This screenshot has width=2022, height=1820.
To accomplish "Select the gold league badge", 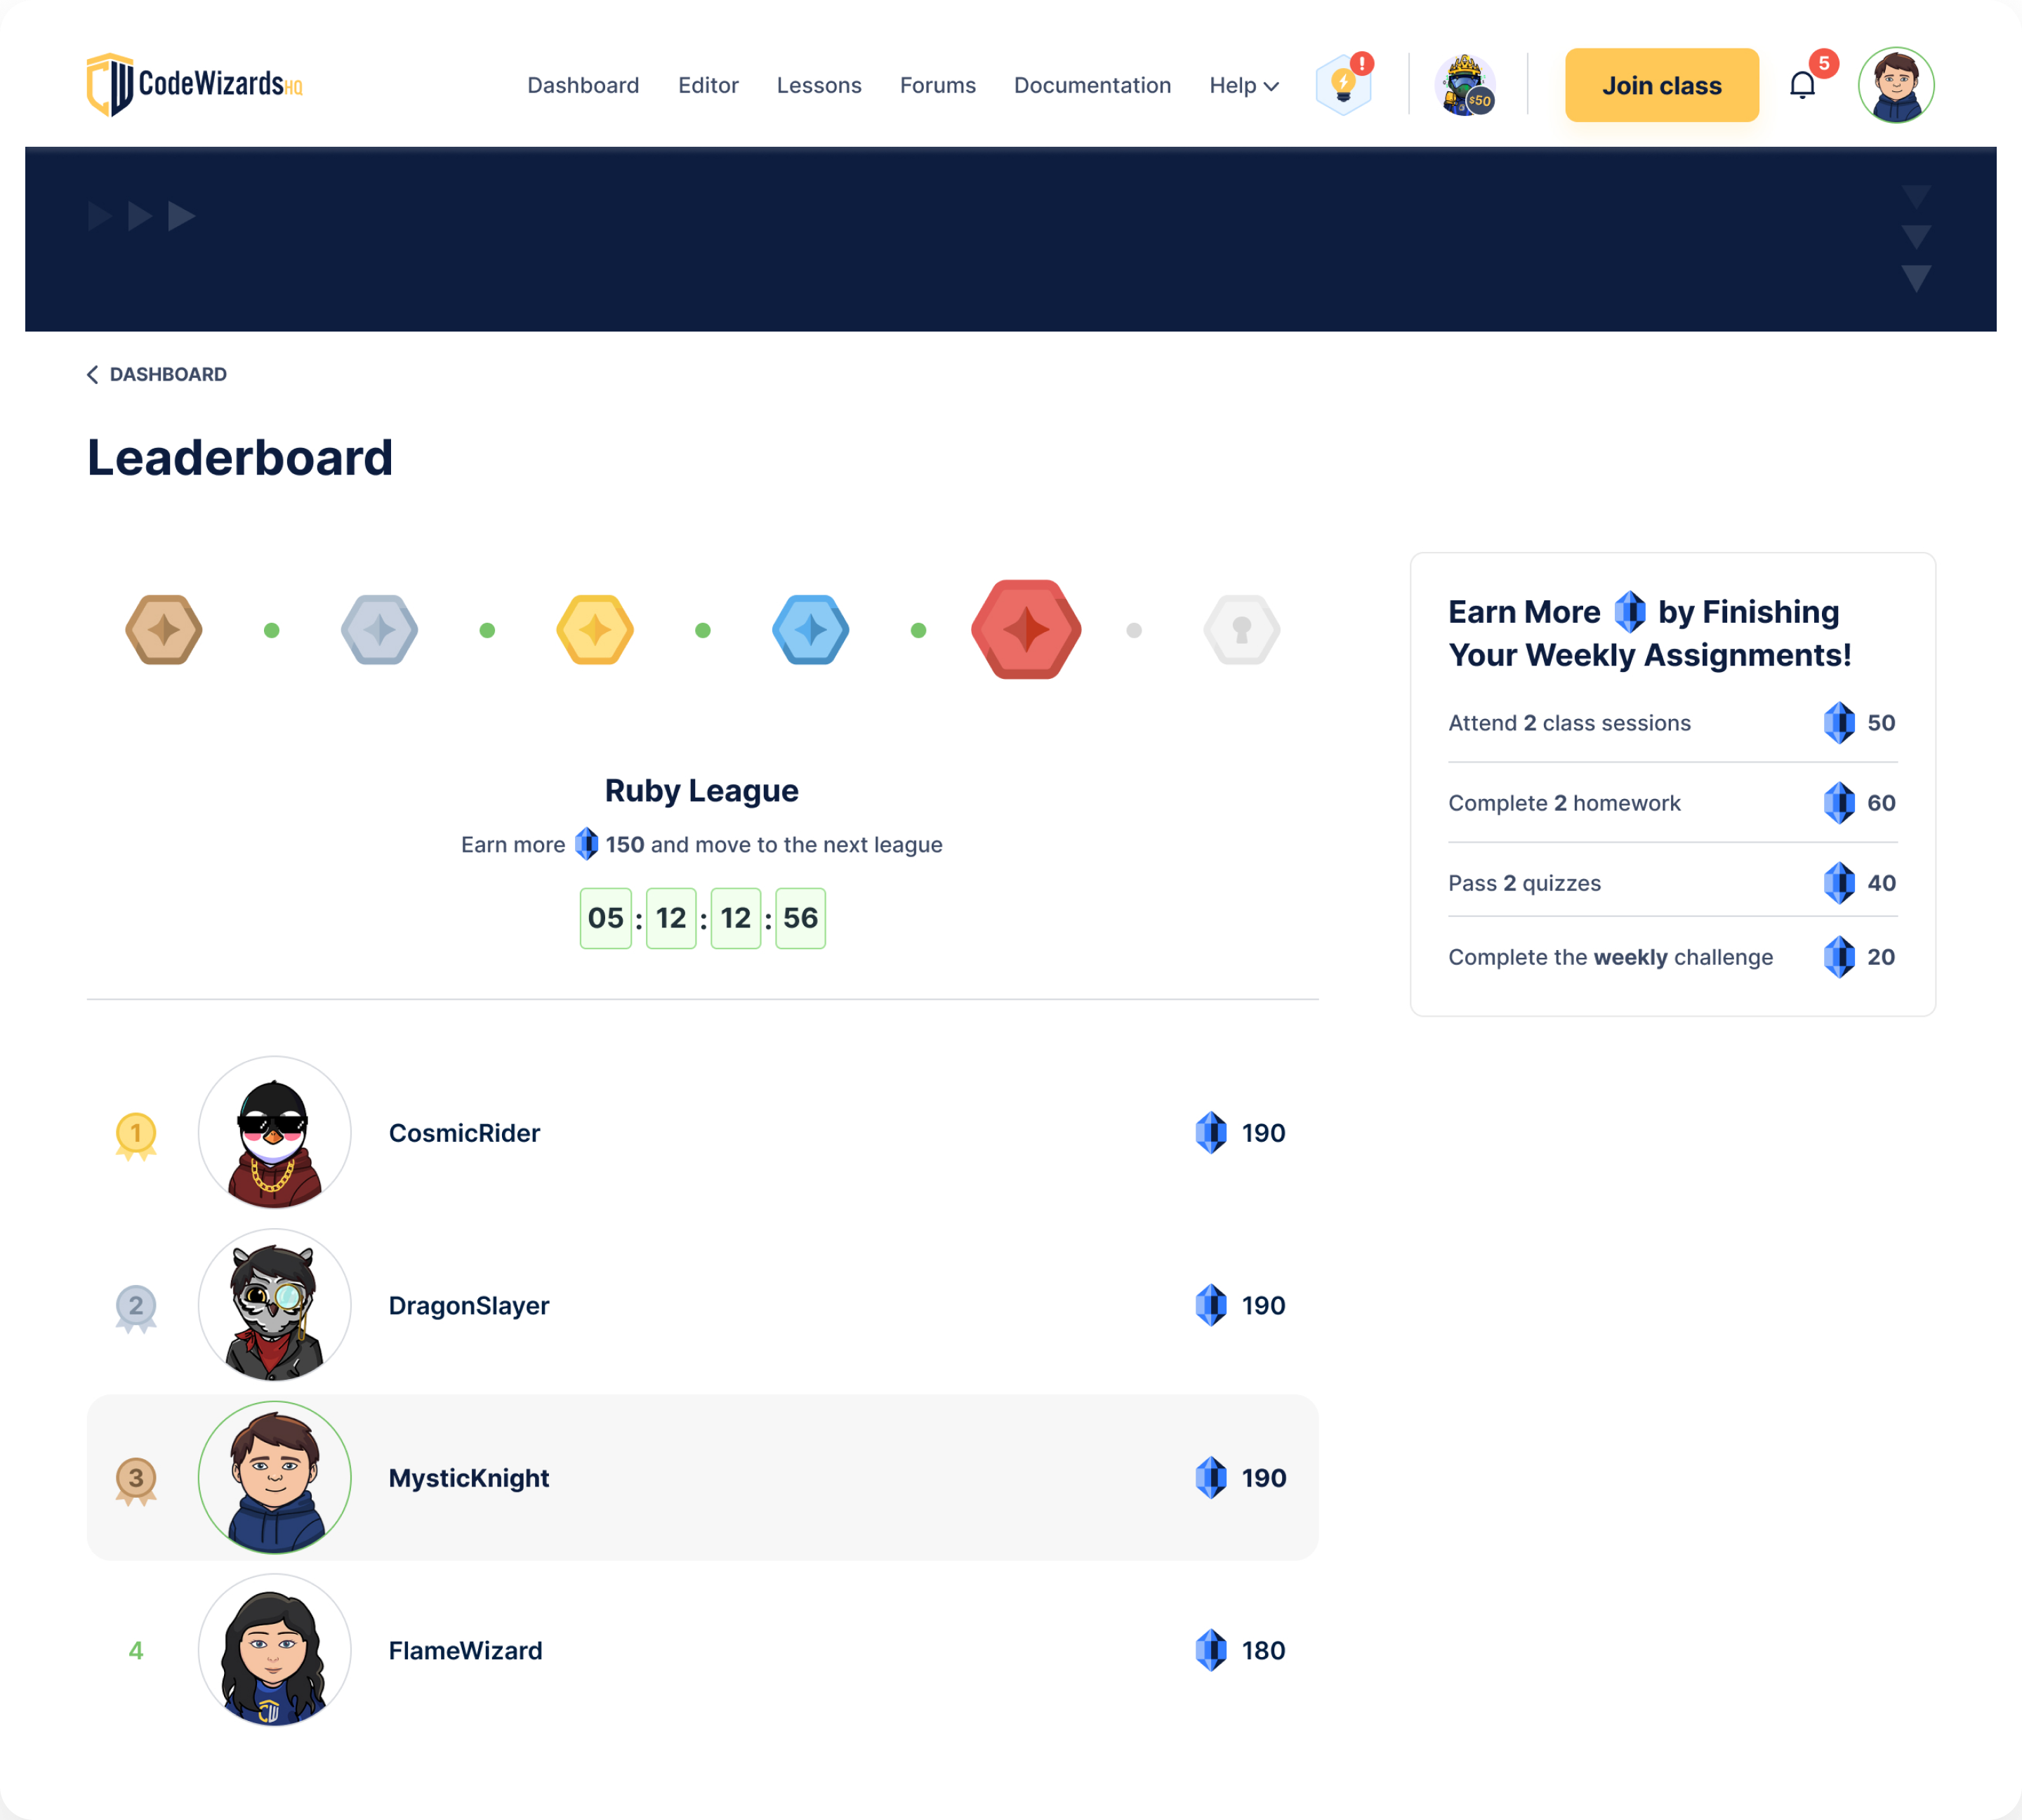I will click(x=595, y=630).
